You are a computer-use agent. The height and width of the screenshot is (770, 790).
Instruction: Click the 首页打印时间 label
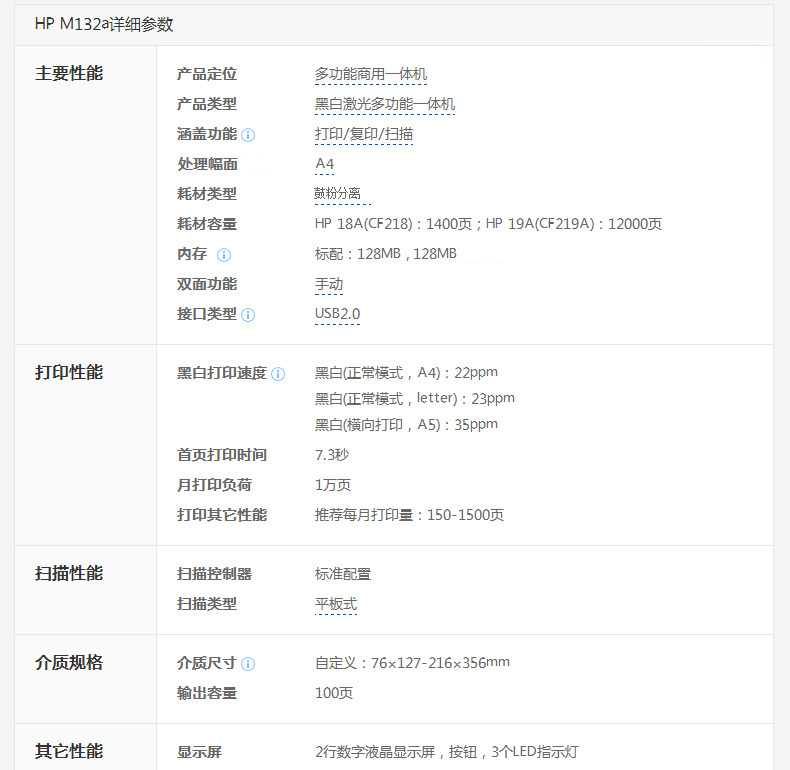(222, 455)
